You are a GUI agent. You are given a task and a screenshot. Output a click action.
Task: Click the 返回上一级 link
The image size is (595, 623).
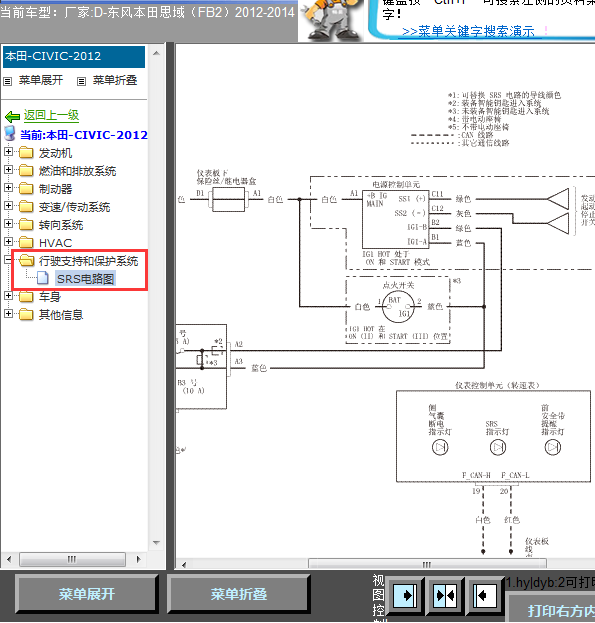(x=51, y=115)
